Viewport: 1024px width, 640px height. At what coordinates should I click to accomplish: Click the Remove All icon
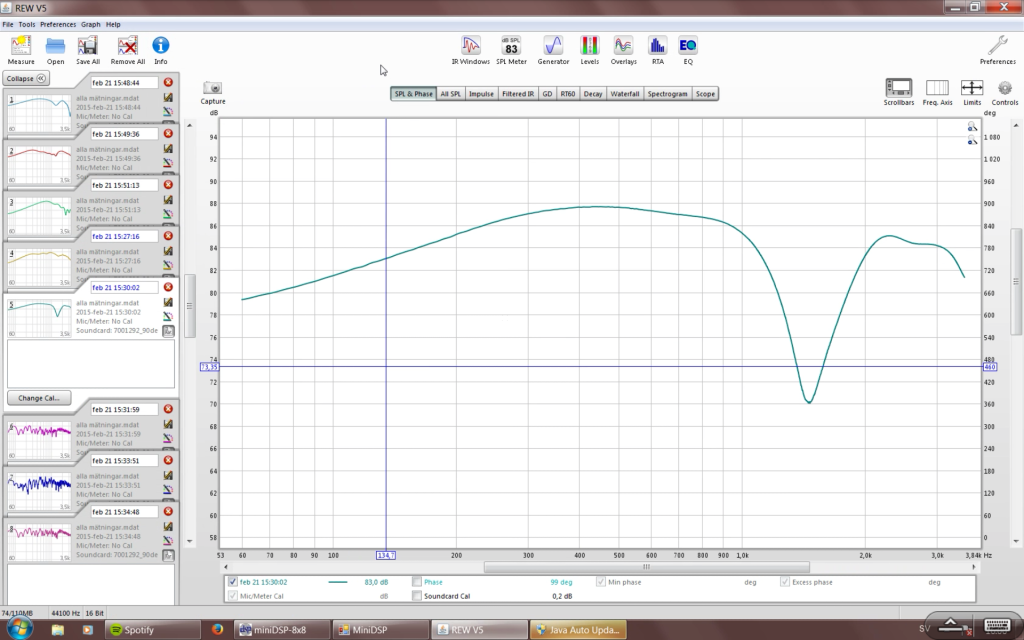click(127, 50)
